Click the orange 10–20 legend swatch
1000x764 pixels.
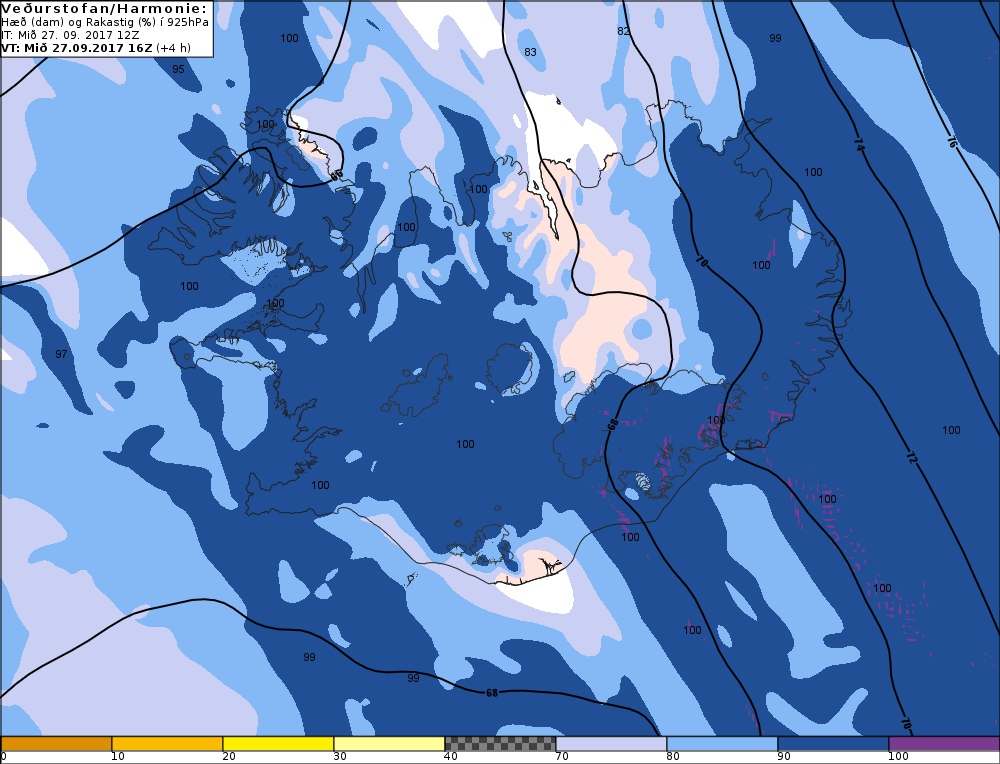[x=167, y=744]
